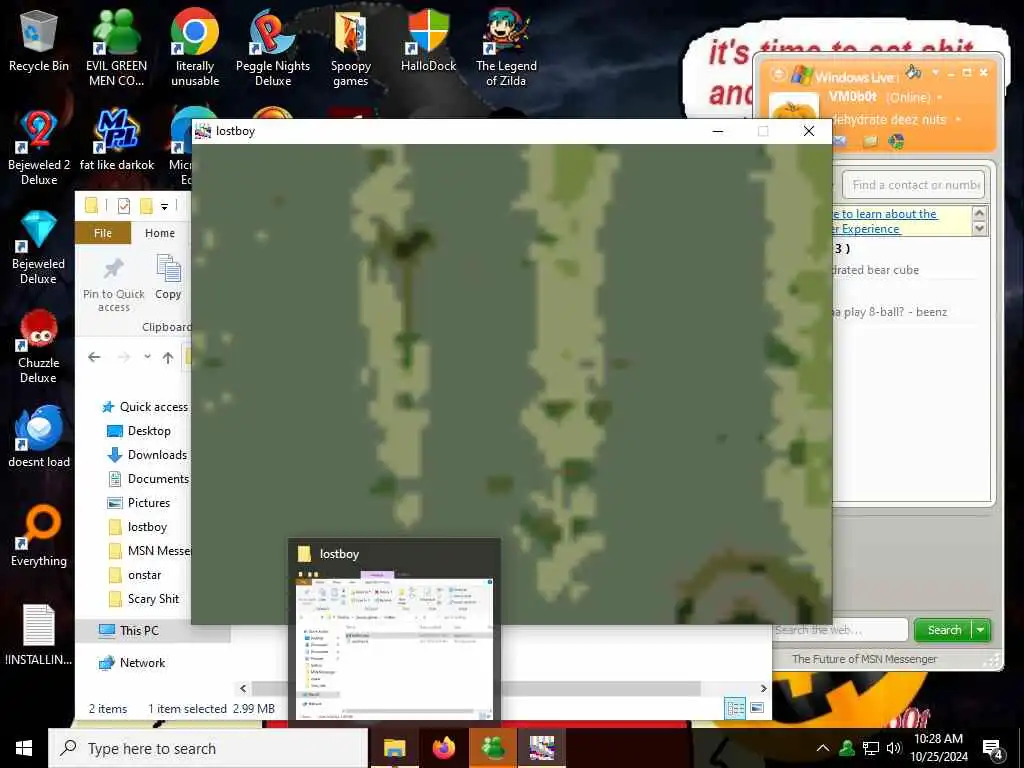This screenshot has height=768, width=1024.
Task: Open the Online status dropdown arrow
Action: 940,97
